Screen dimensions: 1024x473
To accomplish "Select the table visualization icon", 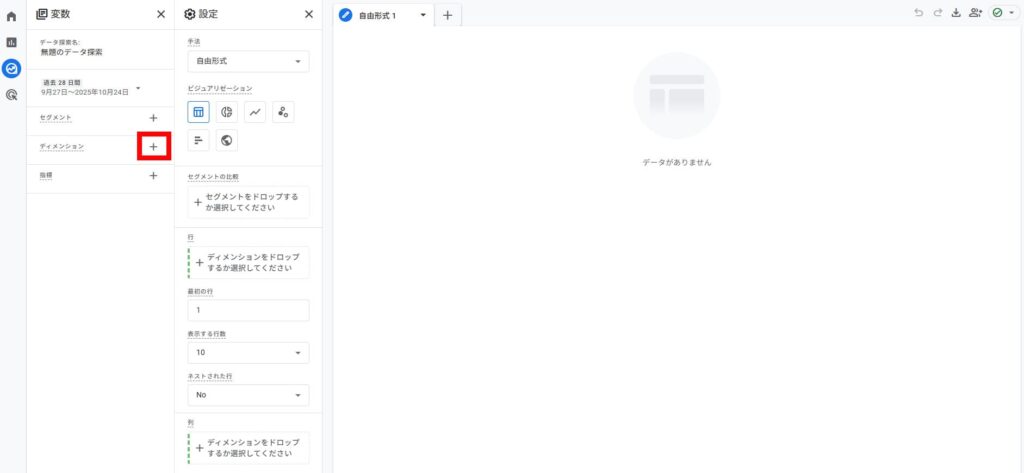I will 199,112.
